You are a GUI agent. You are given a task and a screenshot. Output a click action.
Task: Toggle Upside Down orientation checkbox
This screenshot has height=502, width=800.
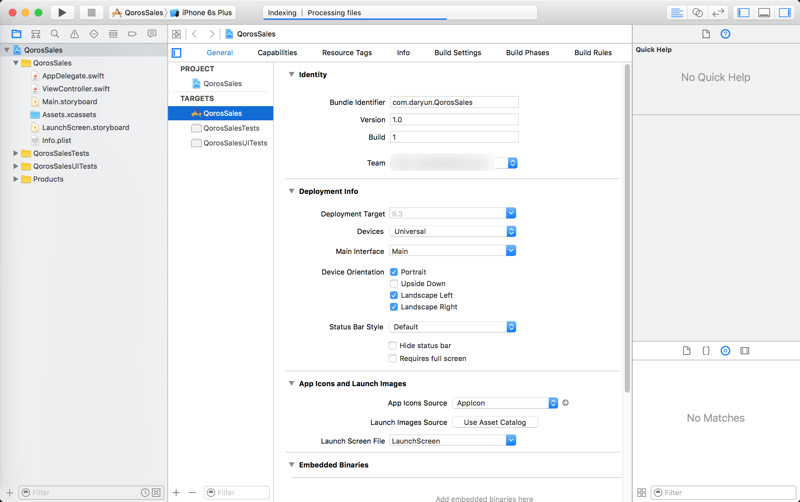click(394, 284)
